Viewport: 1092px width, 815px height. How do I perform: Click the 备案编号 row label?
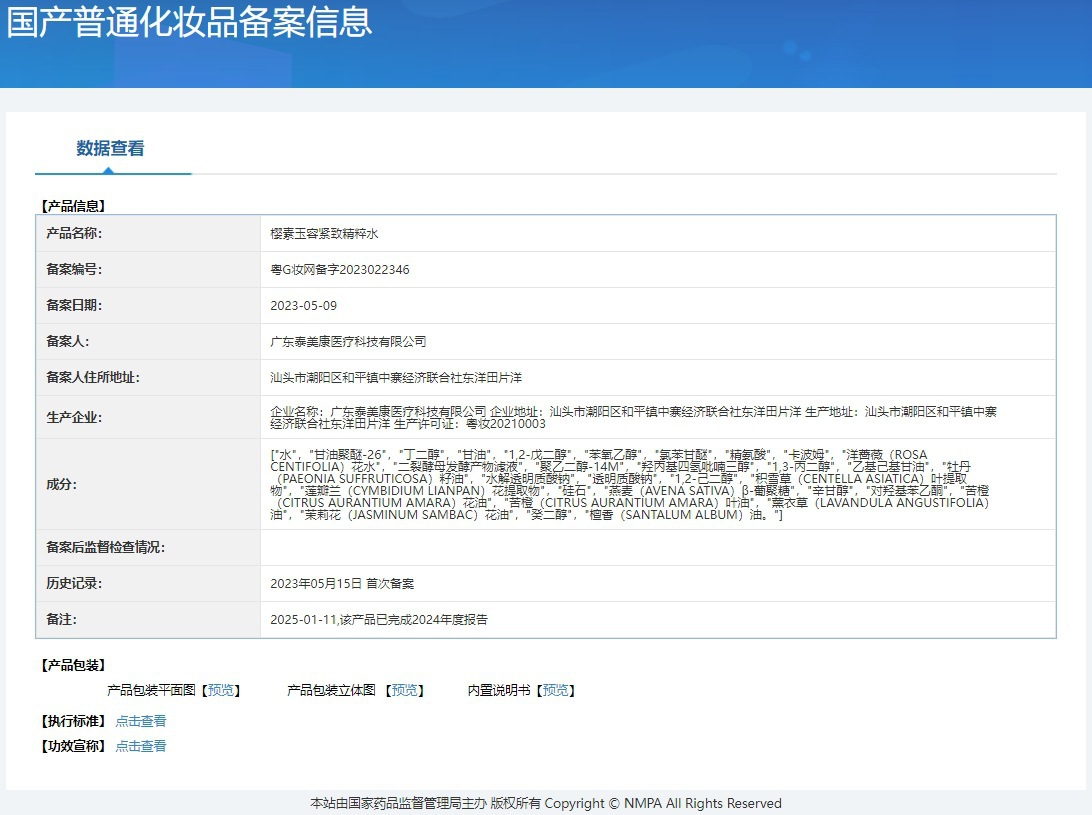(74, 270)
